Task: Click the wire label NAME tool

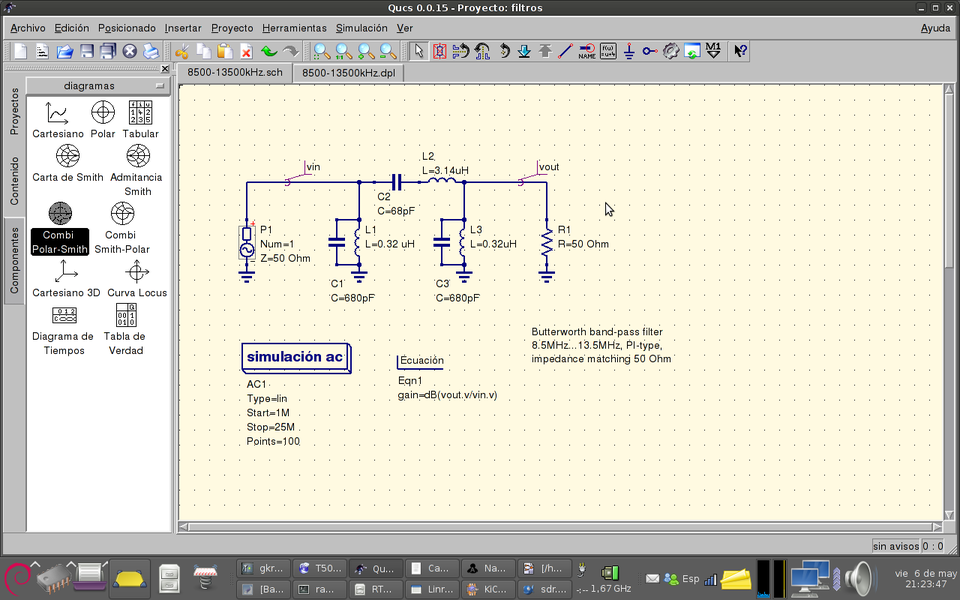Action: (587, 50)
